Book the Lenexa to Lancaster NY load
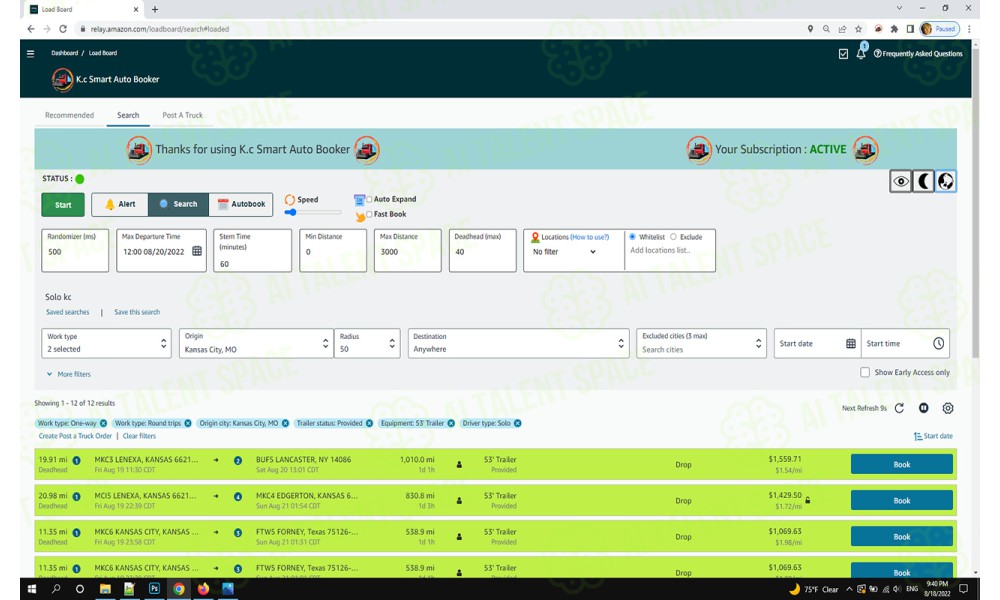This screenshot has height=600, width=1000. coord(902,465)
